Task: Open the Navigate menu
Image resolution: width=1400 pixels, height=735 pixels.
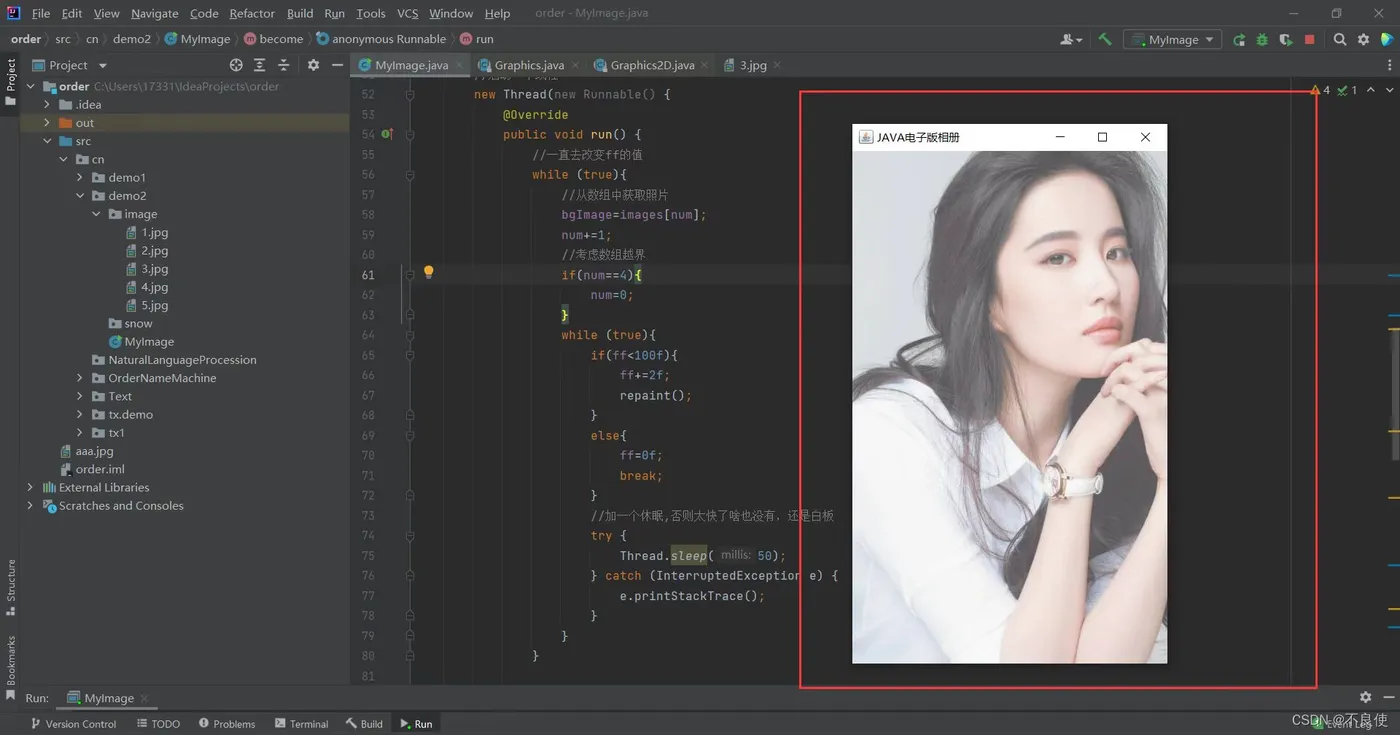Action: pyautogui.click(x=155, y=13)
